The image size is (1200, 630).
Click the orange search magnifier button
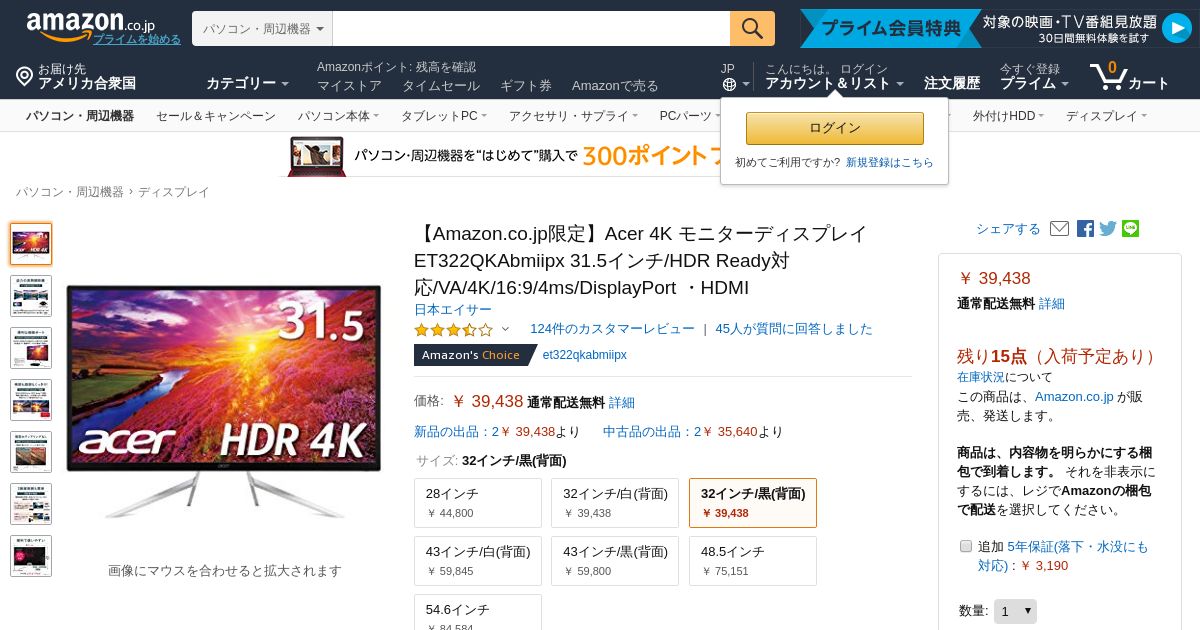[x=752, y=28]
